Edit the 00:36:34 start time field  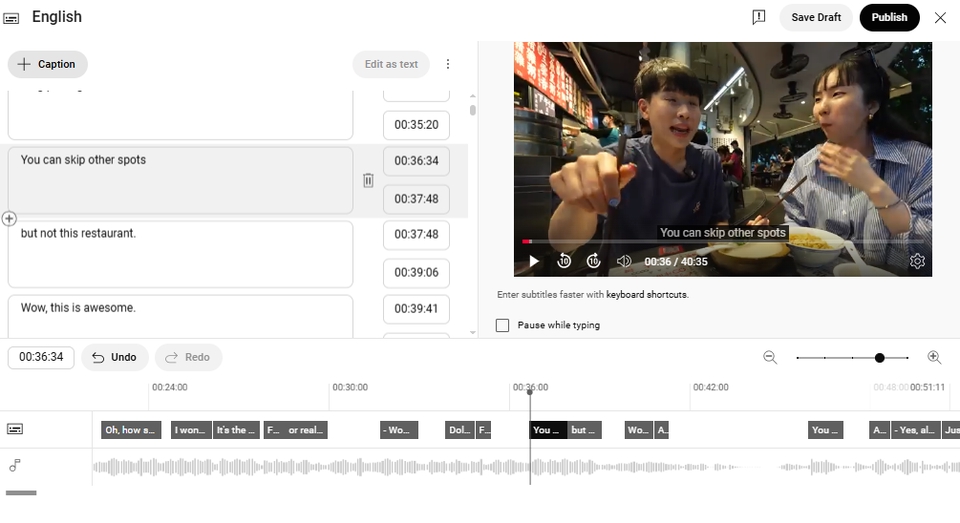click(416, 161)
